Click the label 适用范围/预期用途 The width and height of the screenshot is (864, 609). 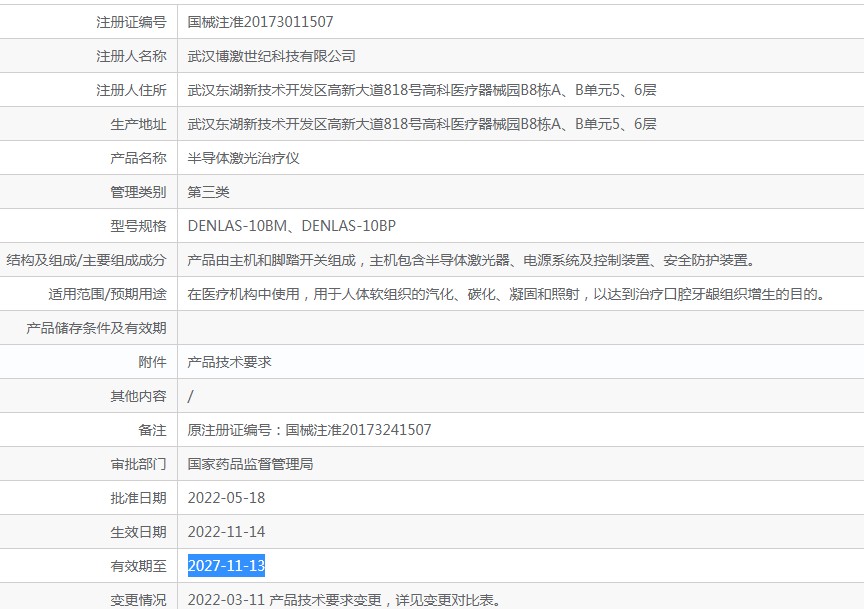tap(107, 294)
